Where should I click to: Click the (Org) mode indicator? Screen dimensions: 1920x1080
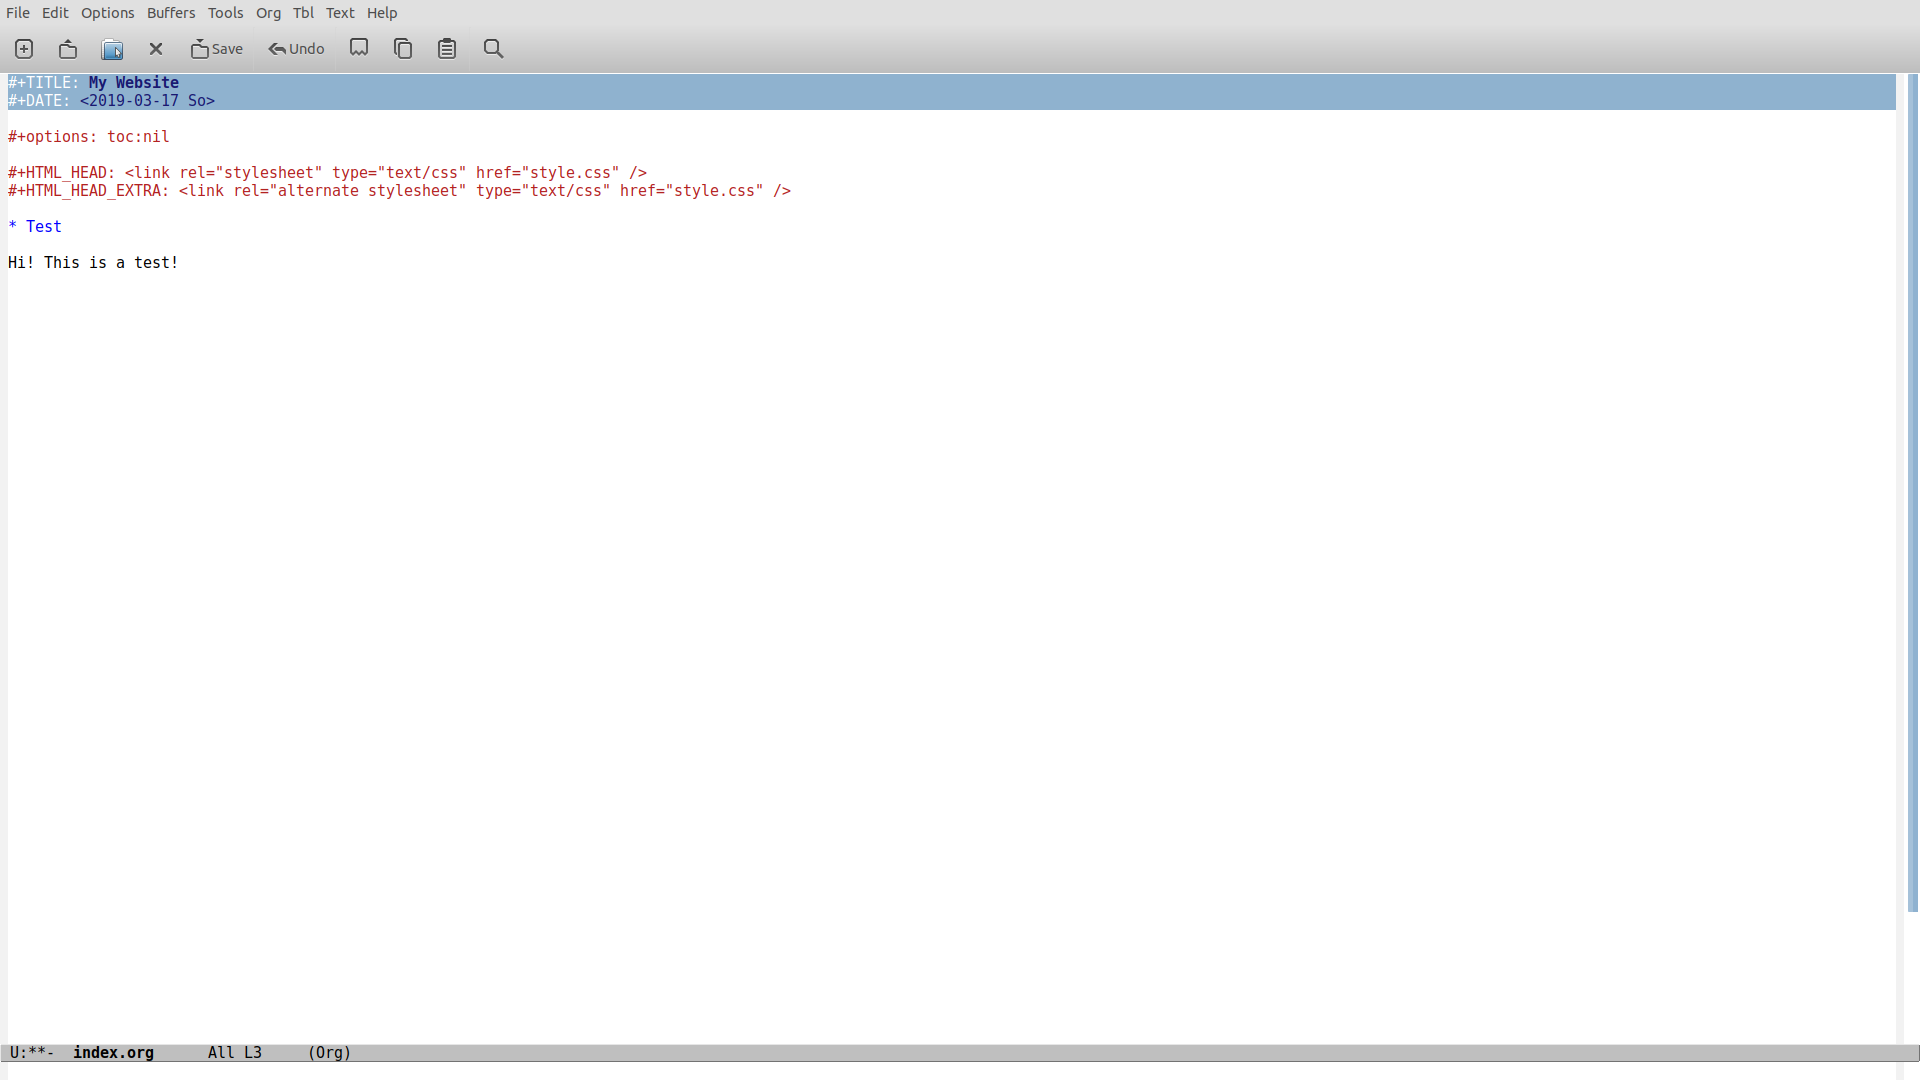pyautogui.click(x=329, y=1053)
